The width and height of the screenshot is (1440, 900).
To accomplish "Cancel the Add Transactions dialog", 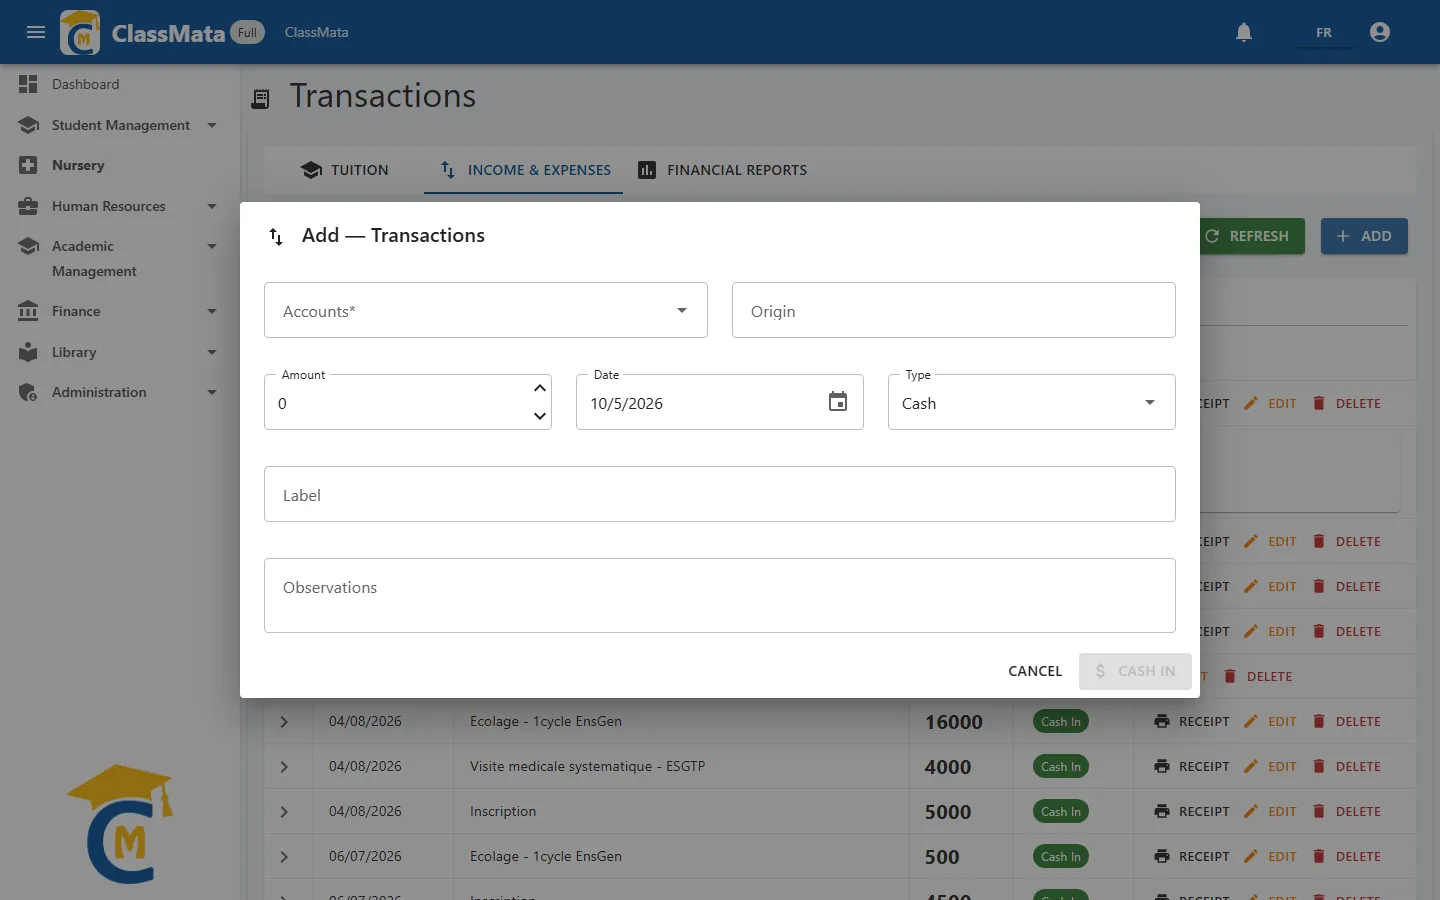I will pos(1035,671).
